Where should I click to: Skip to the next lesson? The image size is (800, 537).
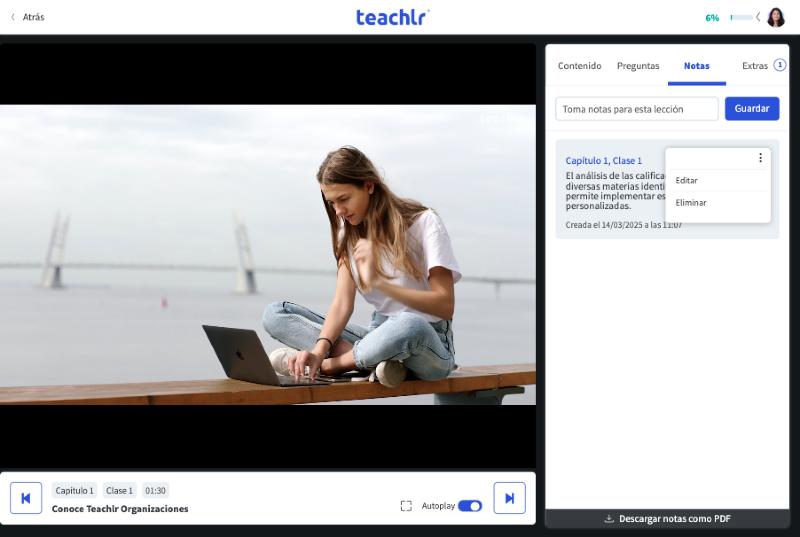(x=509, y=498)
